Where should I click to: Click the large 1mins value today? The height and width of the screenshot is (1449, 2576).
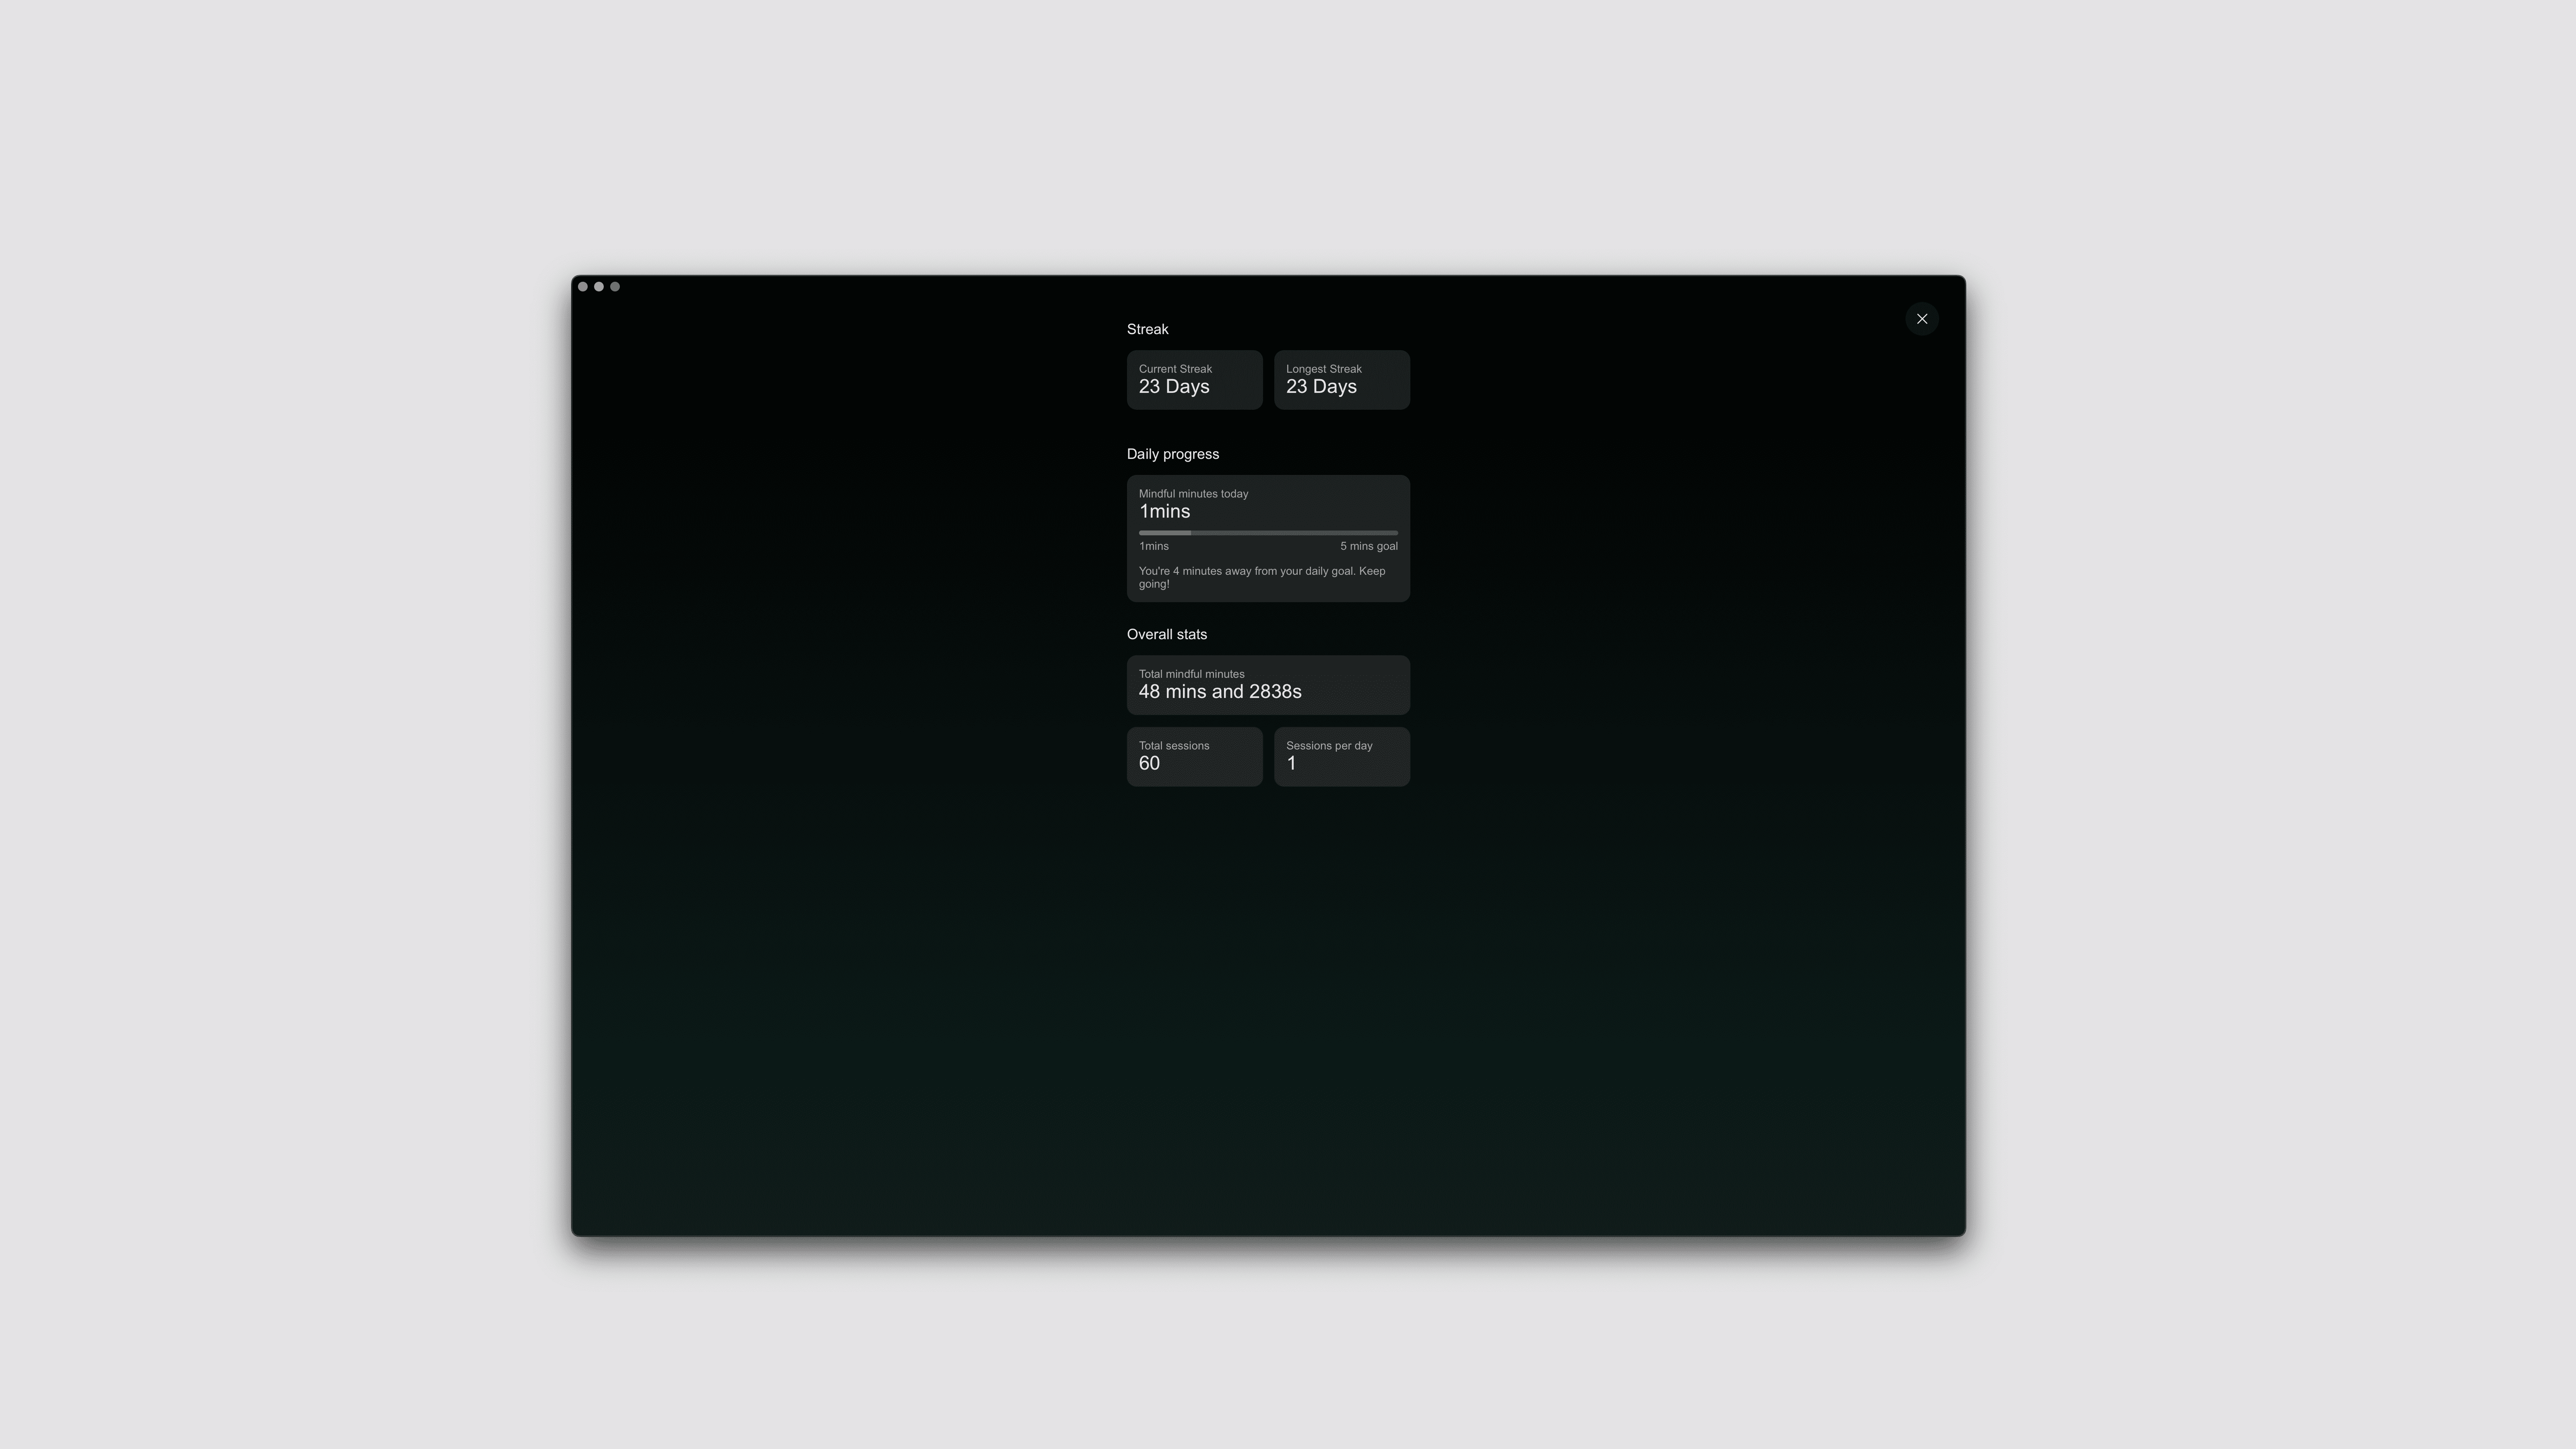1164,512
